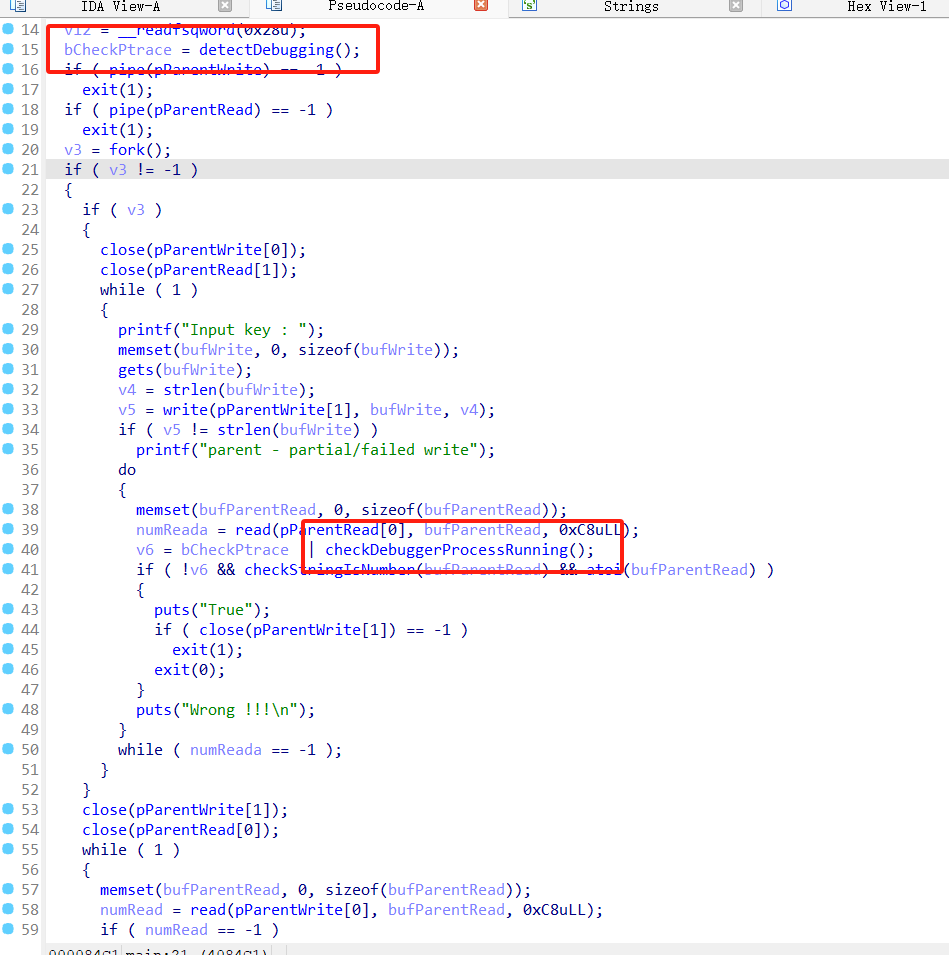Set breakpoint marker at line 41
The image size is (949, 955).
[8, 568]
